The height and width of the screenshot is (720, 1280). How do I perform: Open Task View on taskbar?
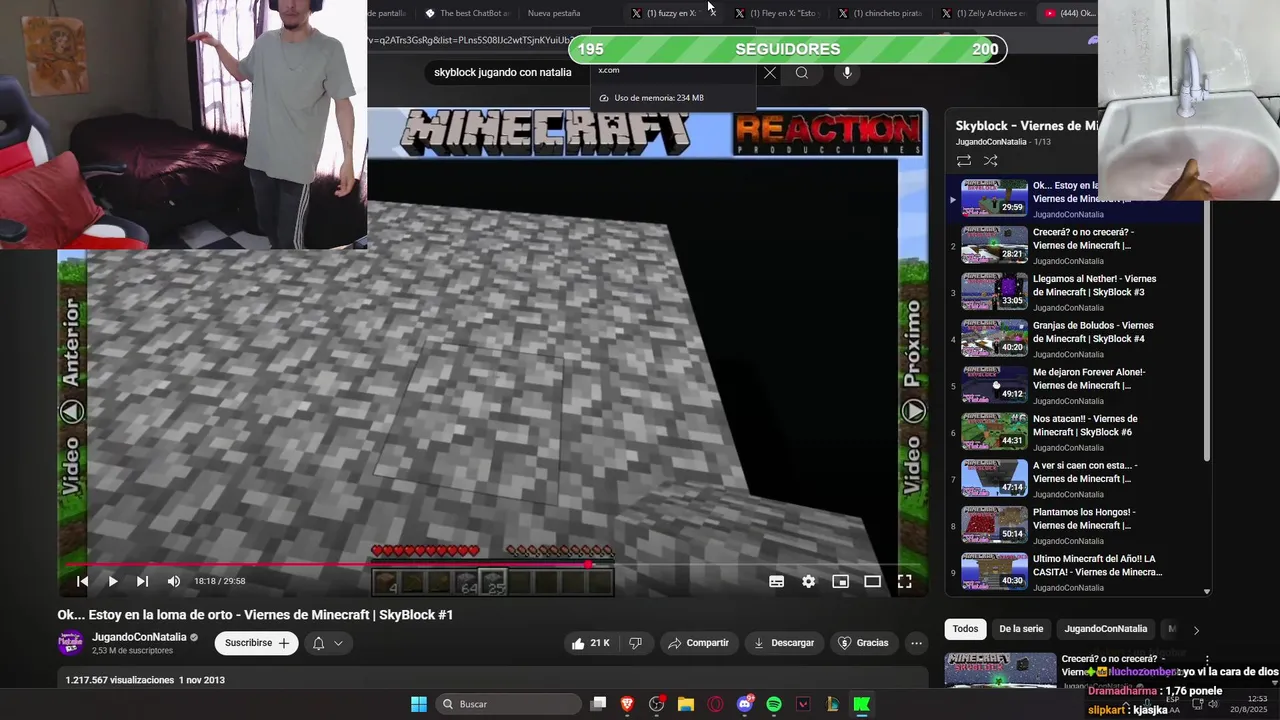598,704
